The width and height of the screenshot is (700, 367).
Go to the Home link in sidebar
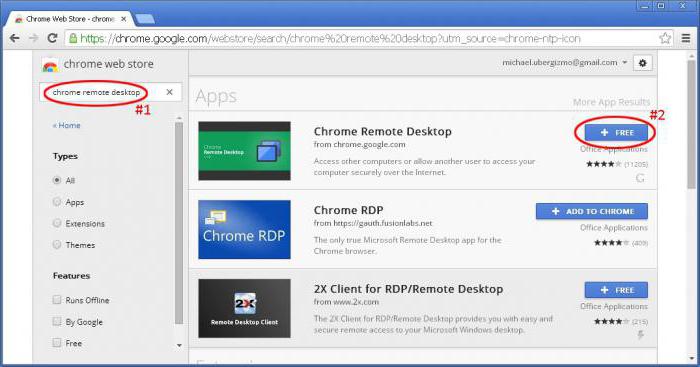(x=67, y=125)
